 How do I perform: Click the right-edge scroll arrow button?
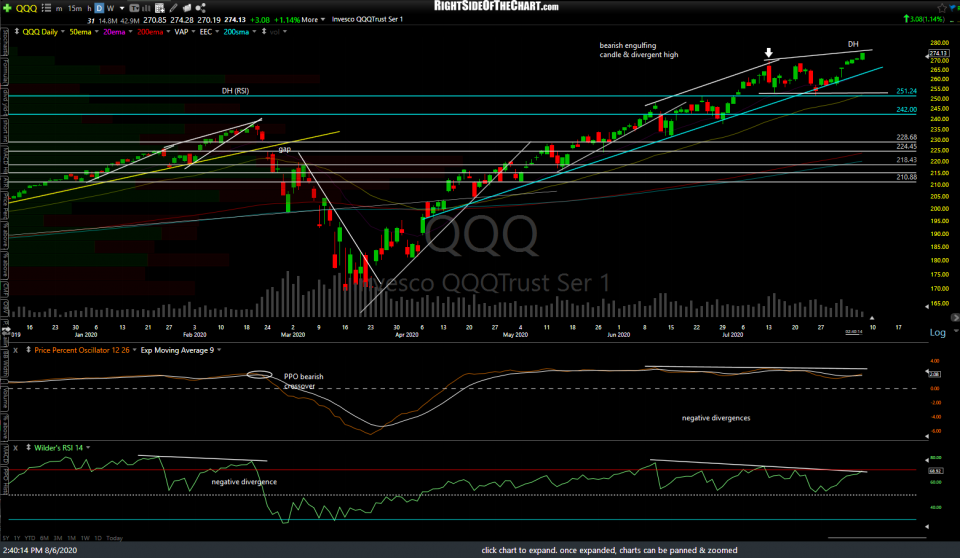pos(954,317)
